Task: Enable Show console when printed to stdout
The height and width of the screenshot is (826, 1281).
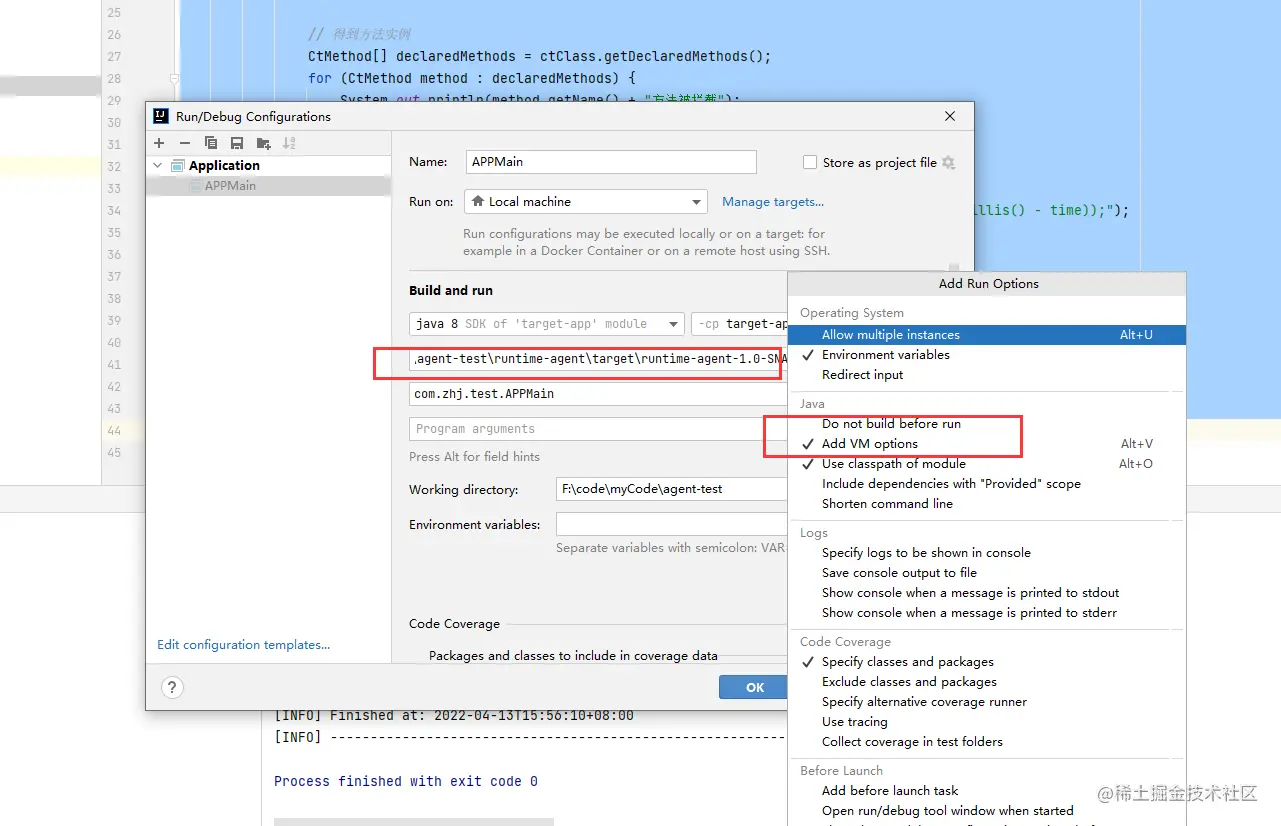Action: click(x=987, y=593)
